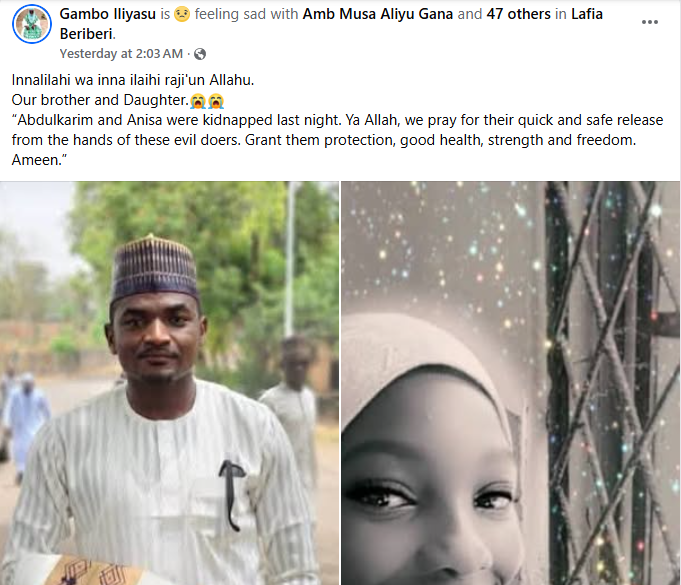Click the sad face feeling emoji

180,15
